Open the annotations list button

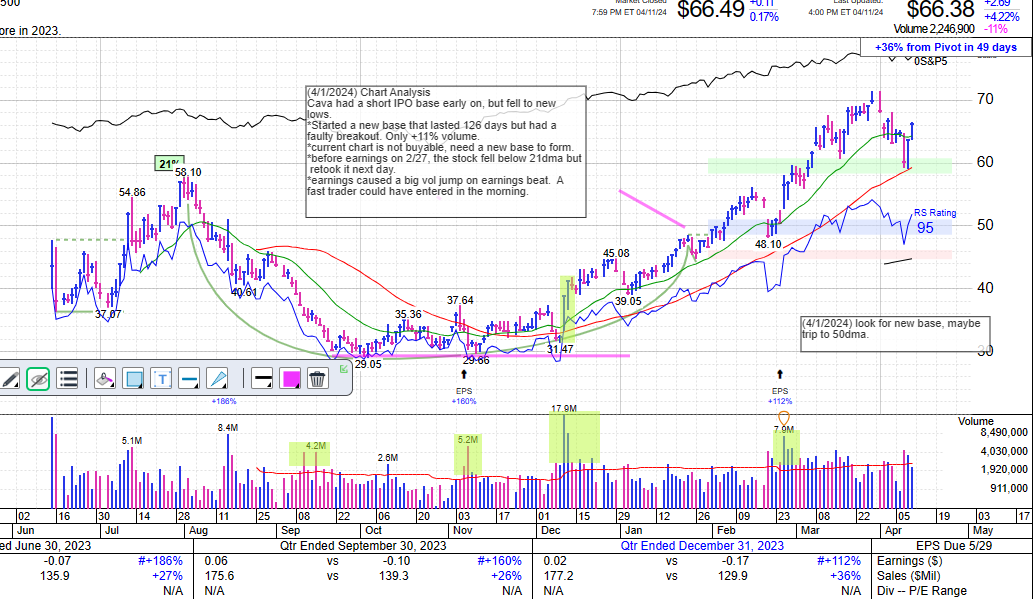pos(67,379)
